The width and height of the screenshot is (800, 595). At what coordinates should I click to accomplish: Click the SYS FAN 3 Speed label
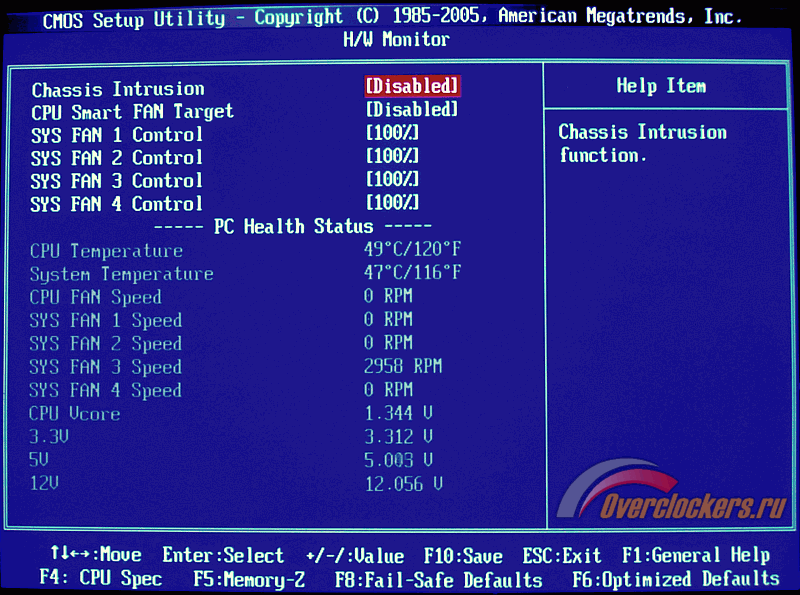(106, 367)
